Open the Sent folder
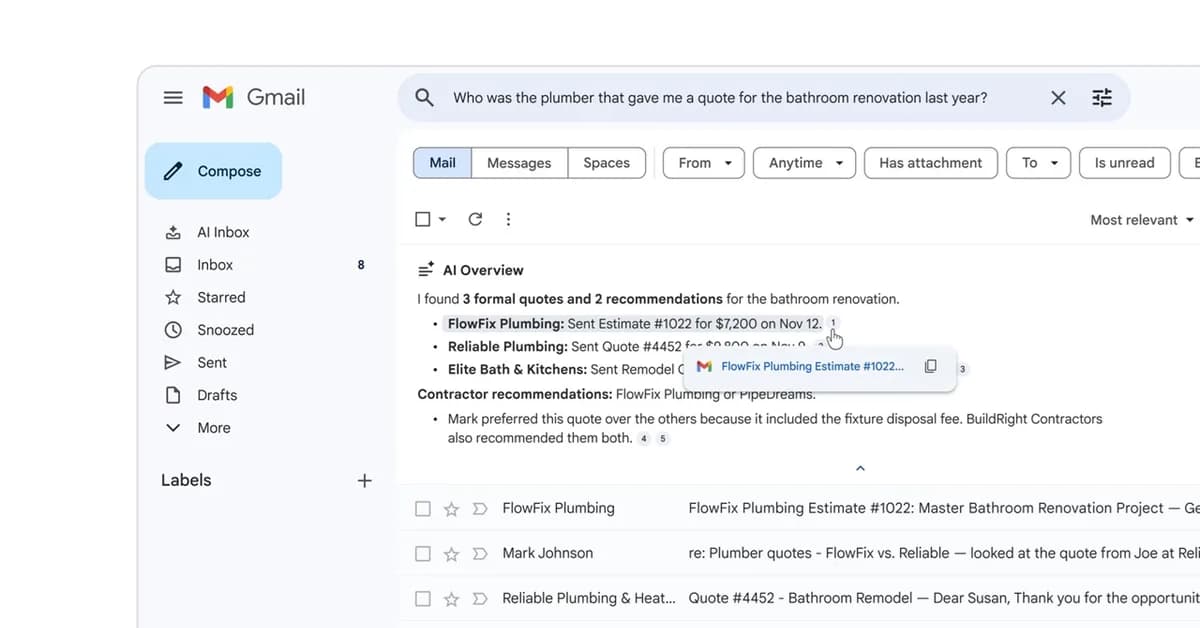 point(210,362)
